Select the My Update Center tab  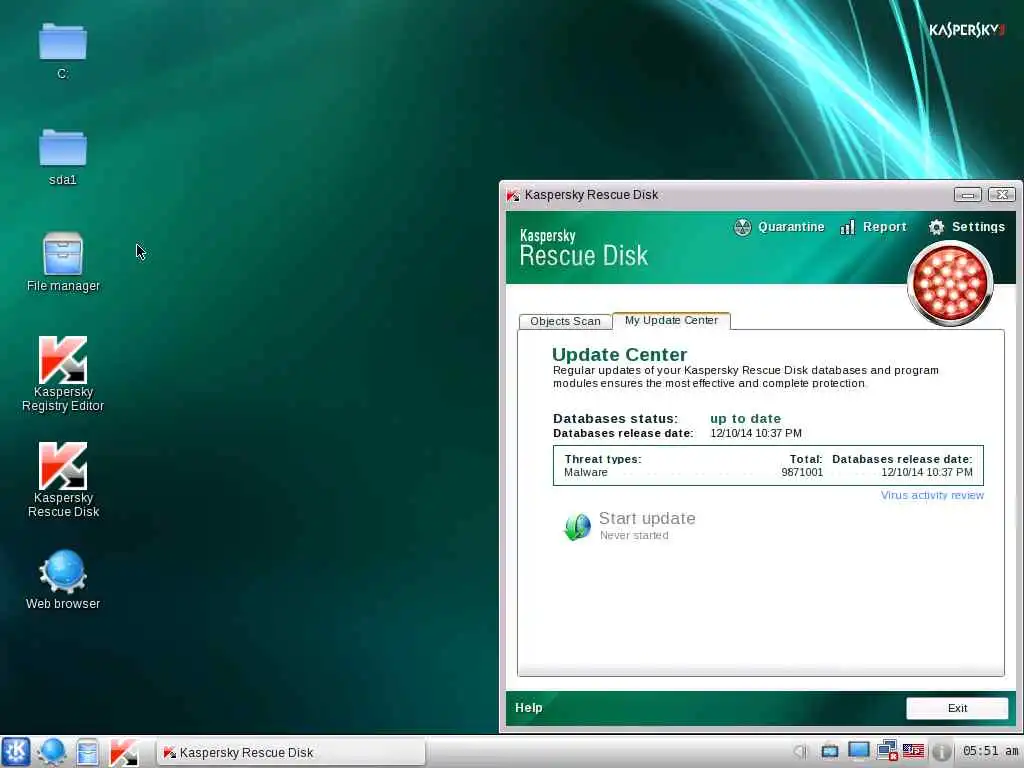(671, 320)
